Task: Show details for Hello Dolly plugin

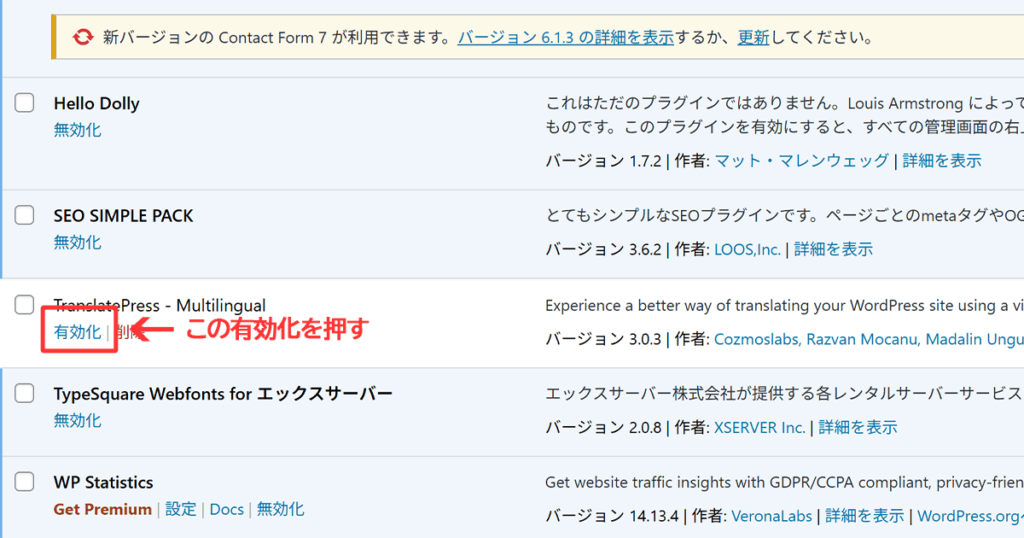Action: [x=941, y=160]
